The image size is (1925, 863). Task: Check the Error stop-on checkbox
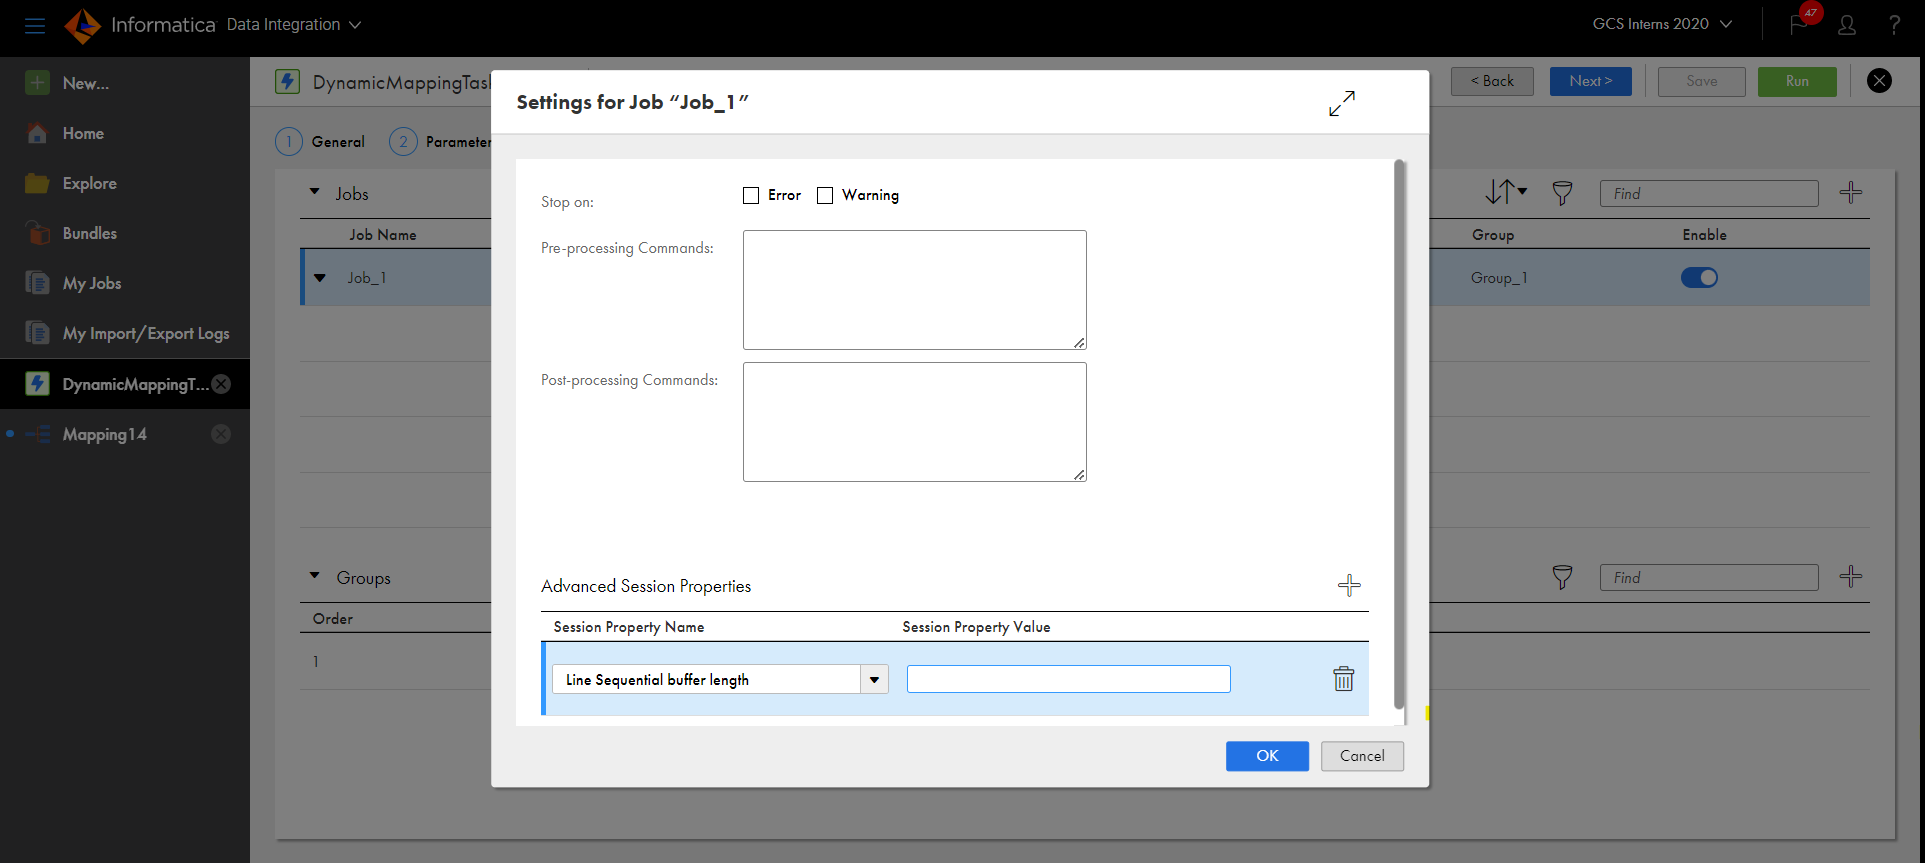(751, 195)
